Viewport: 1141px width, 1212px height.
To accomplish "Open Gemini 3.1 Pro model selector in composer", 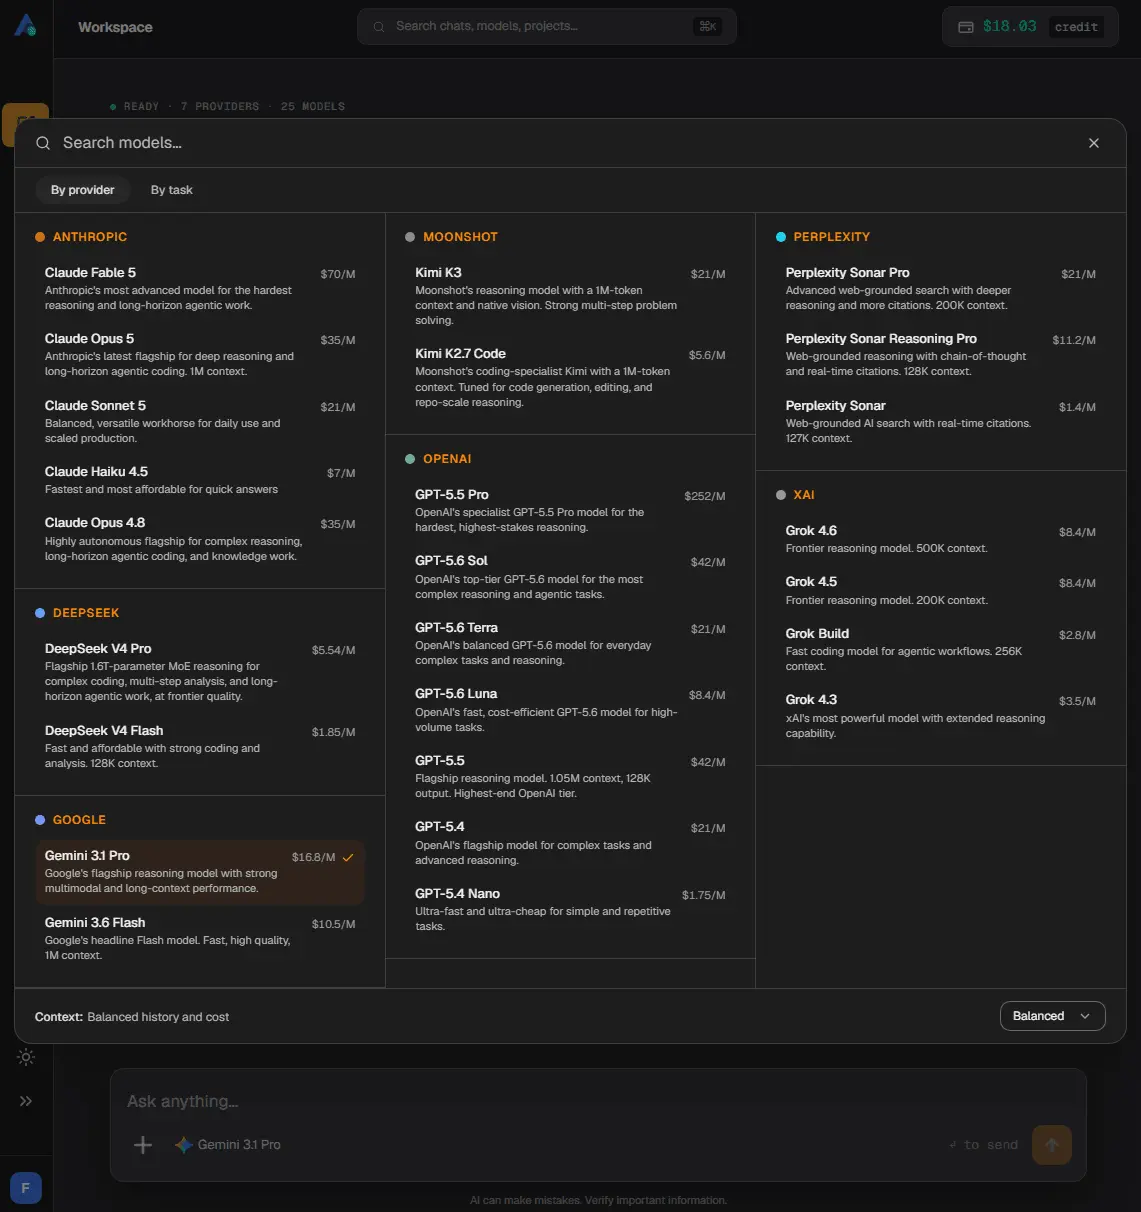I will (228, 1145).
